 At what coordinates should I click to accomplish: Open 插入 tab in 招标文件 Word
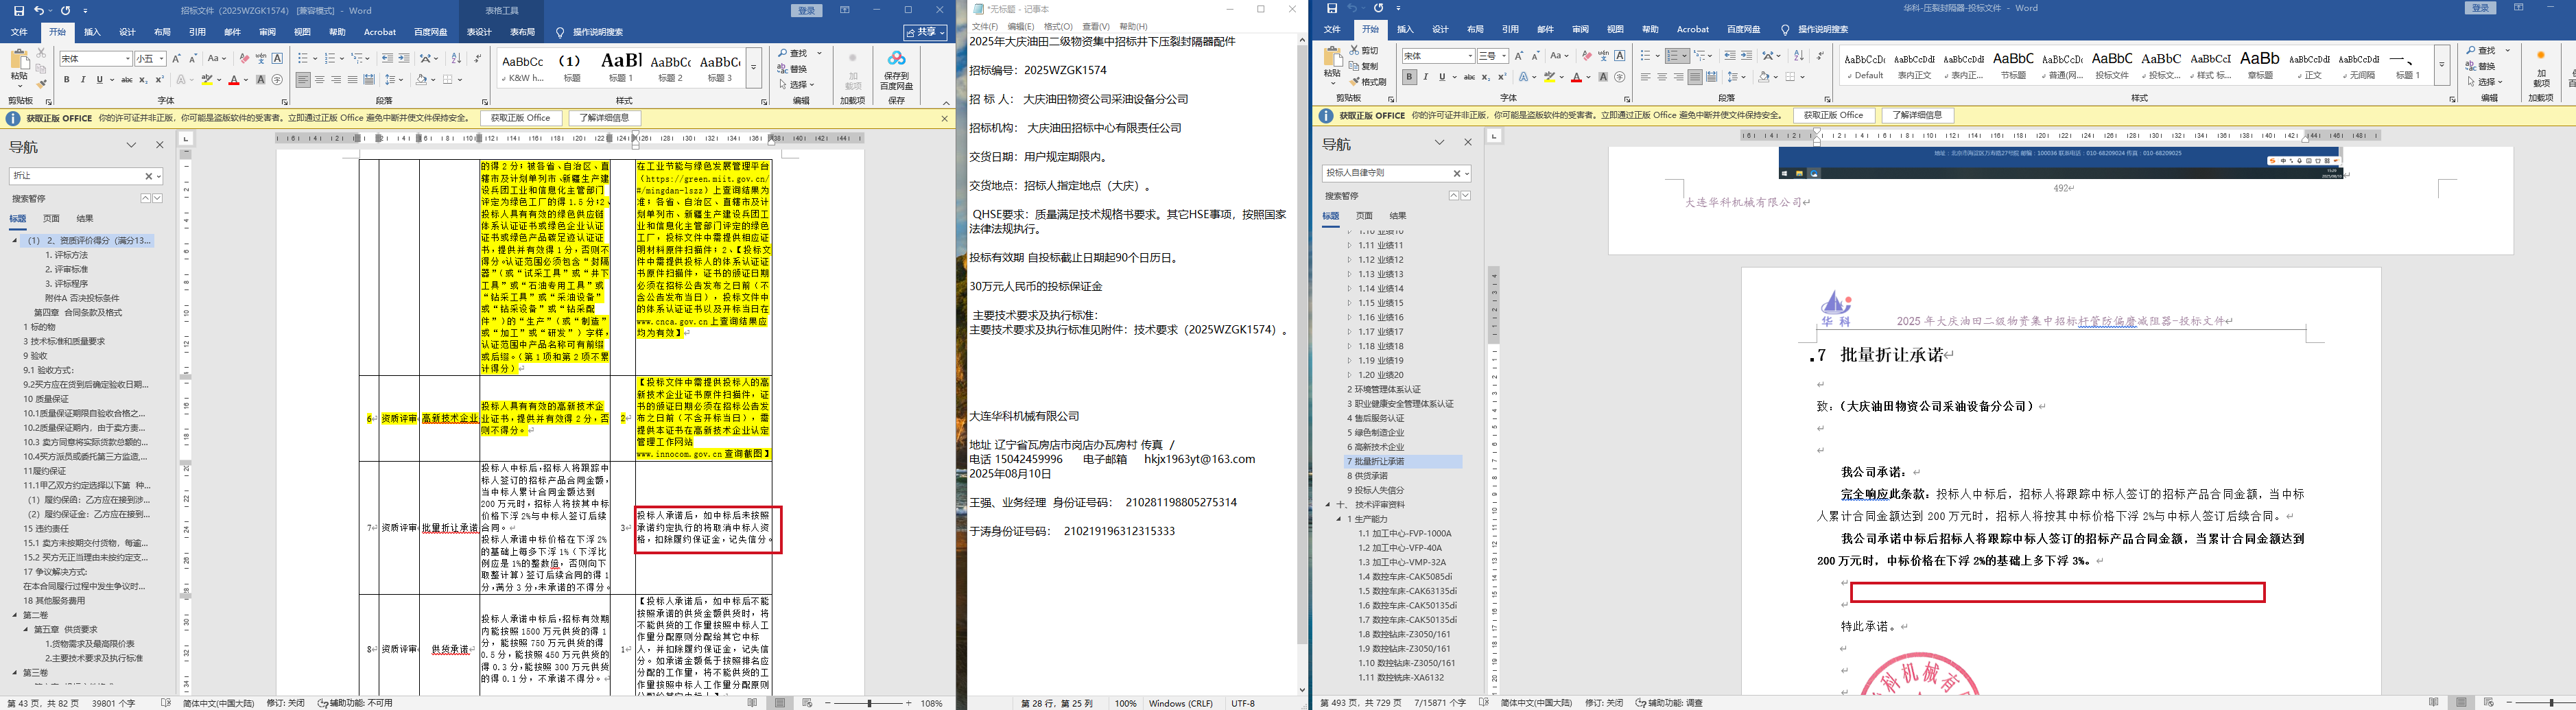[92, 32]
